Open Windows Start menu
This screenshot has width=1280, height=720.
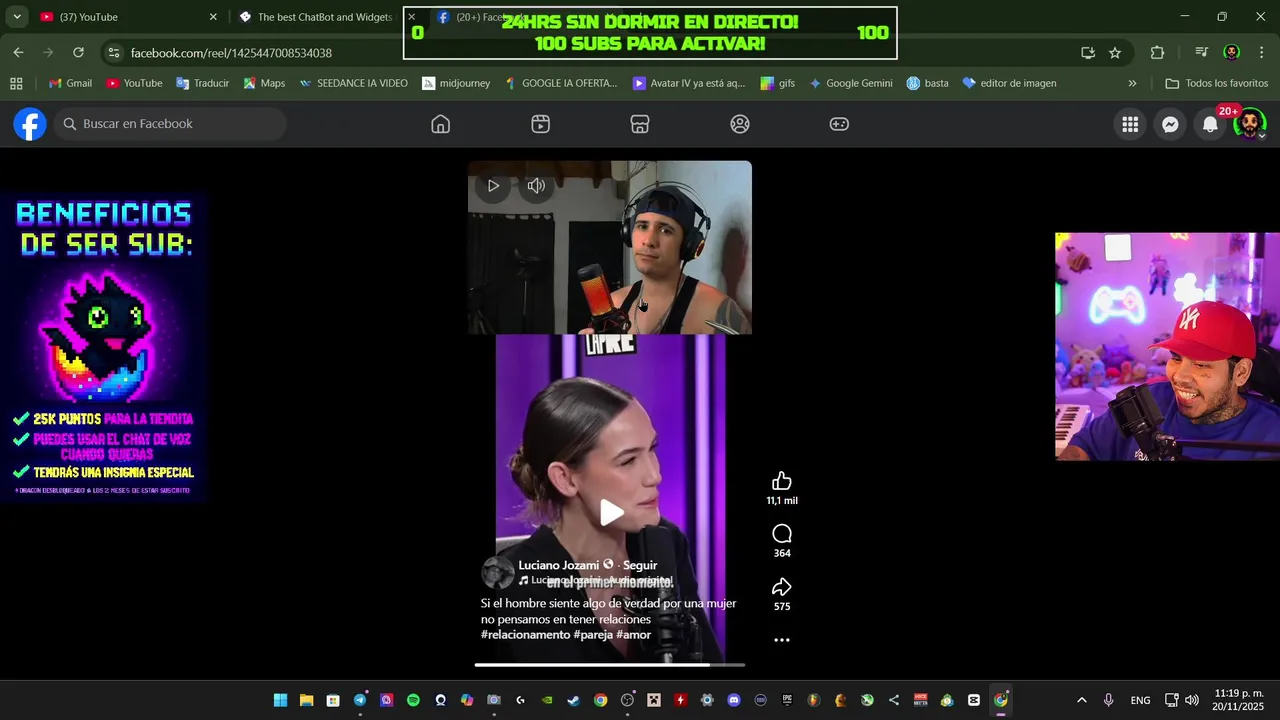(280, 700)
